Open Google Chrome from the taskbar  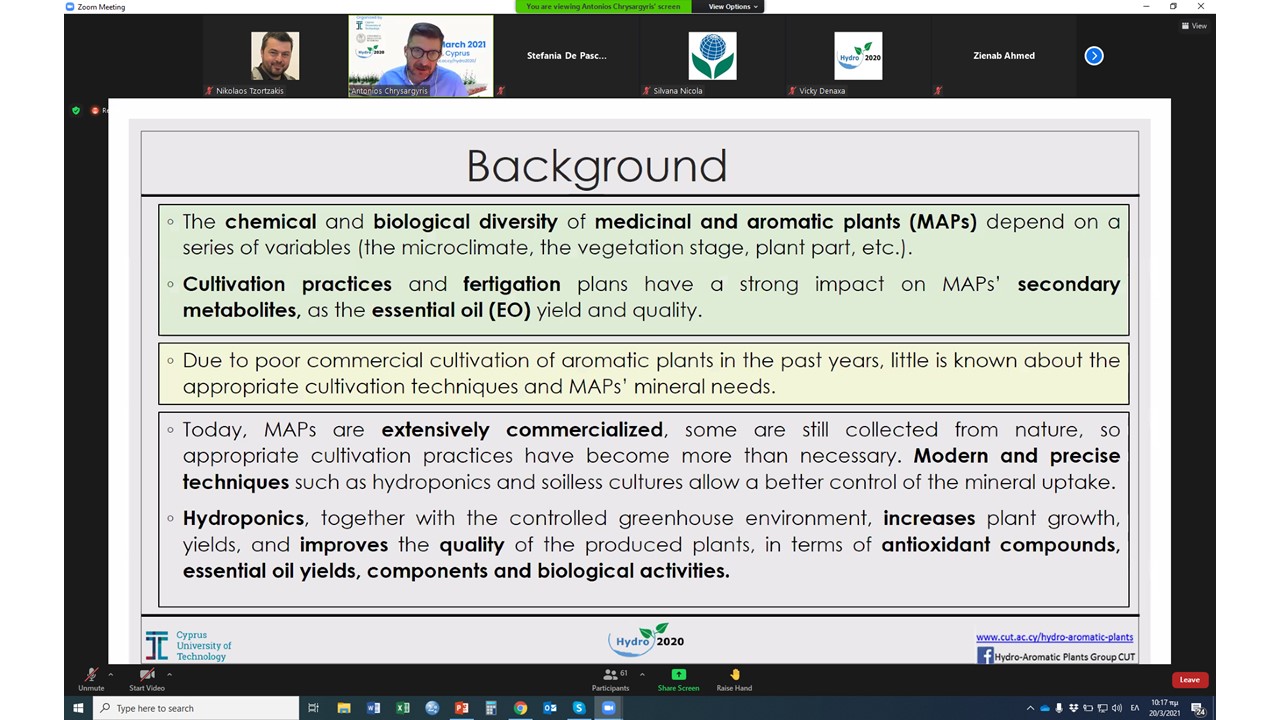520,708
